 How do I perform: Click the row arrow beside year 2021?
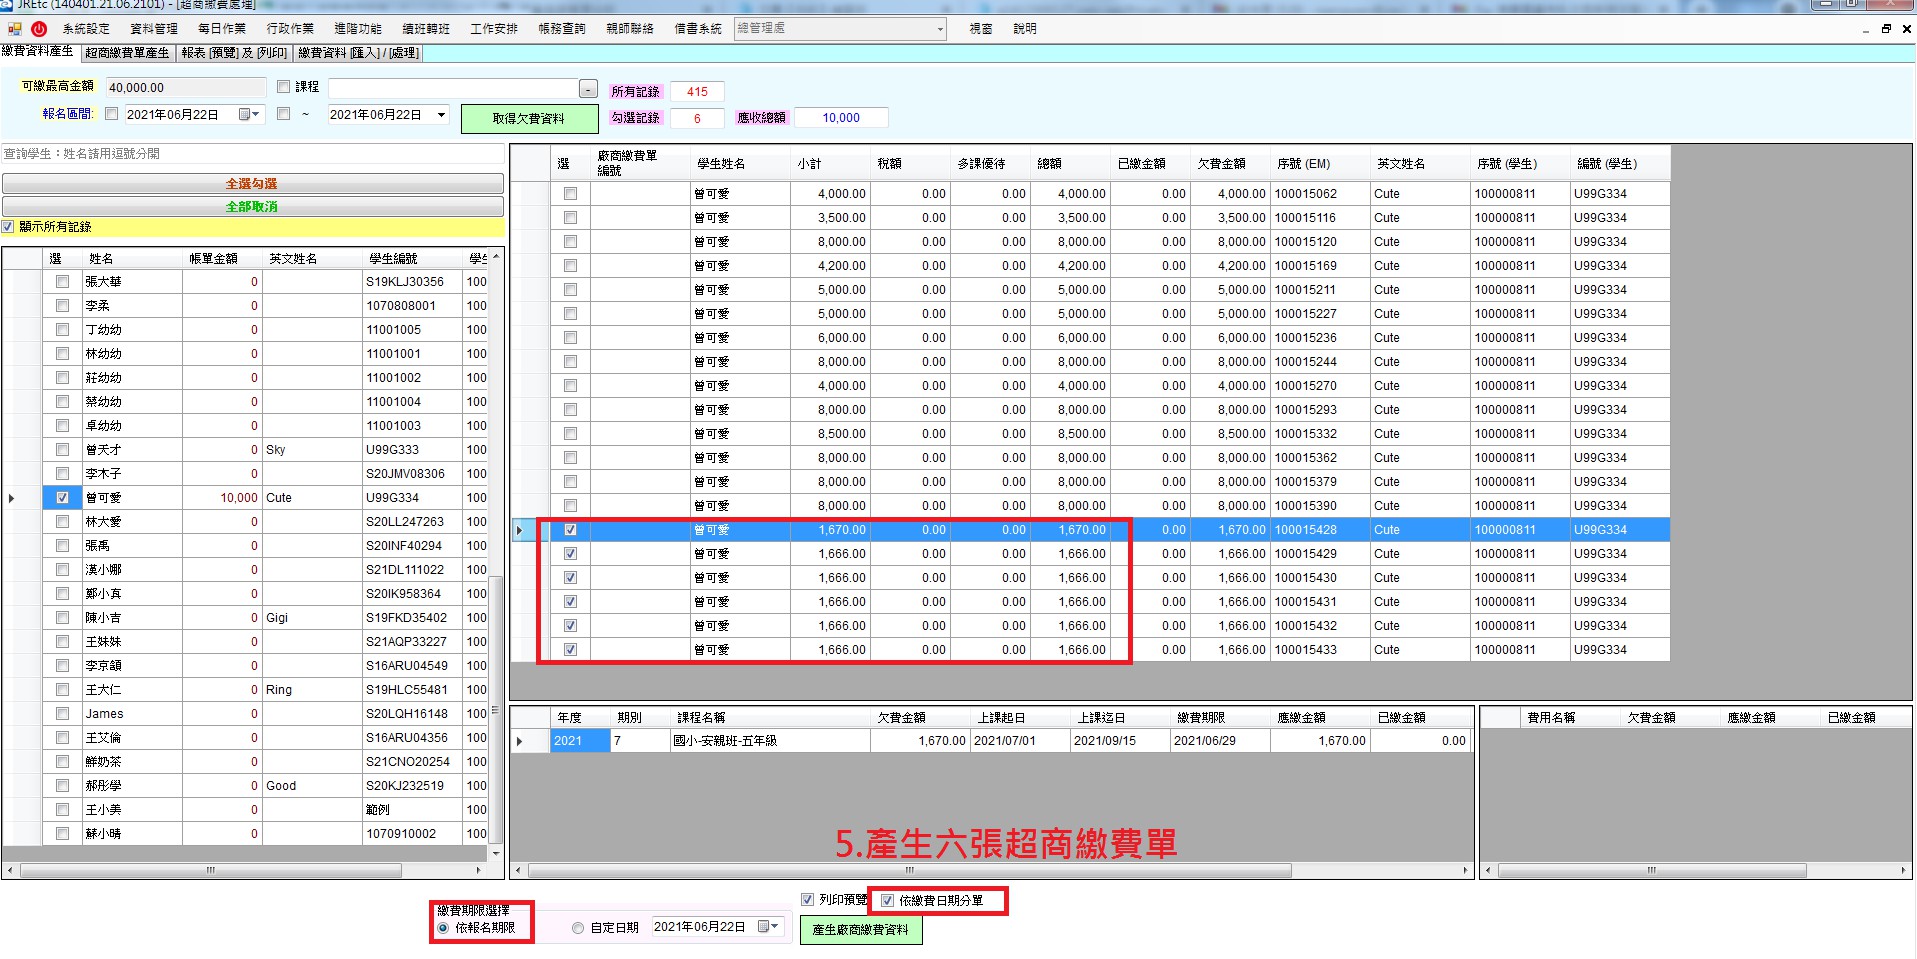[519, 741]
